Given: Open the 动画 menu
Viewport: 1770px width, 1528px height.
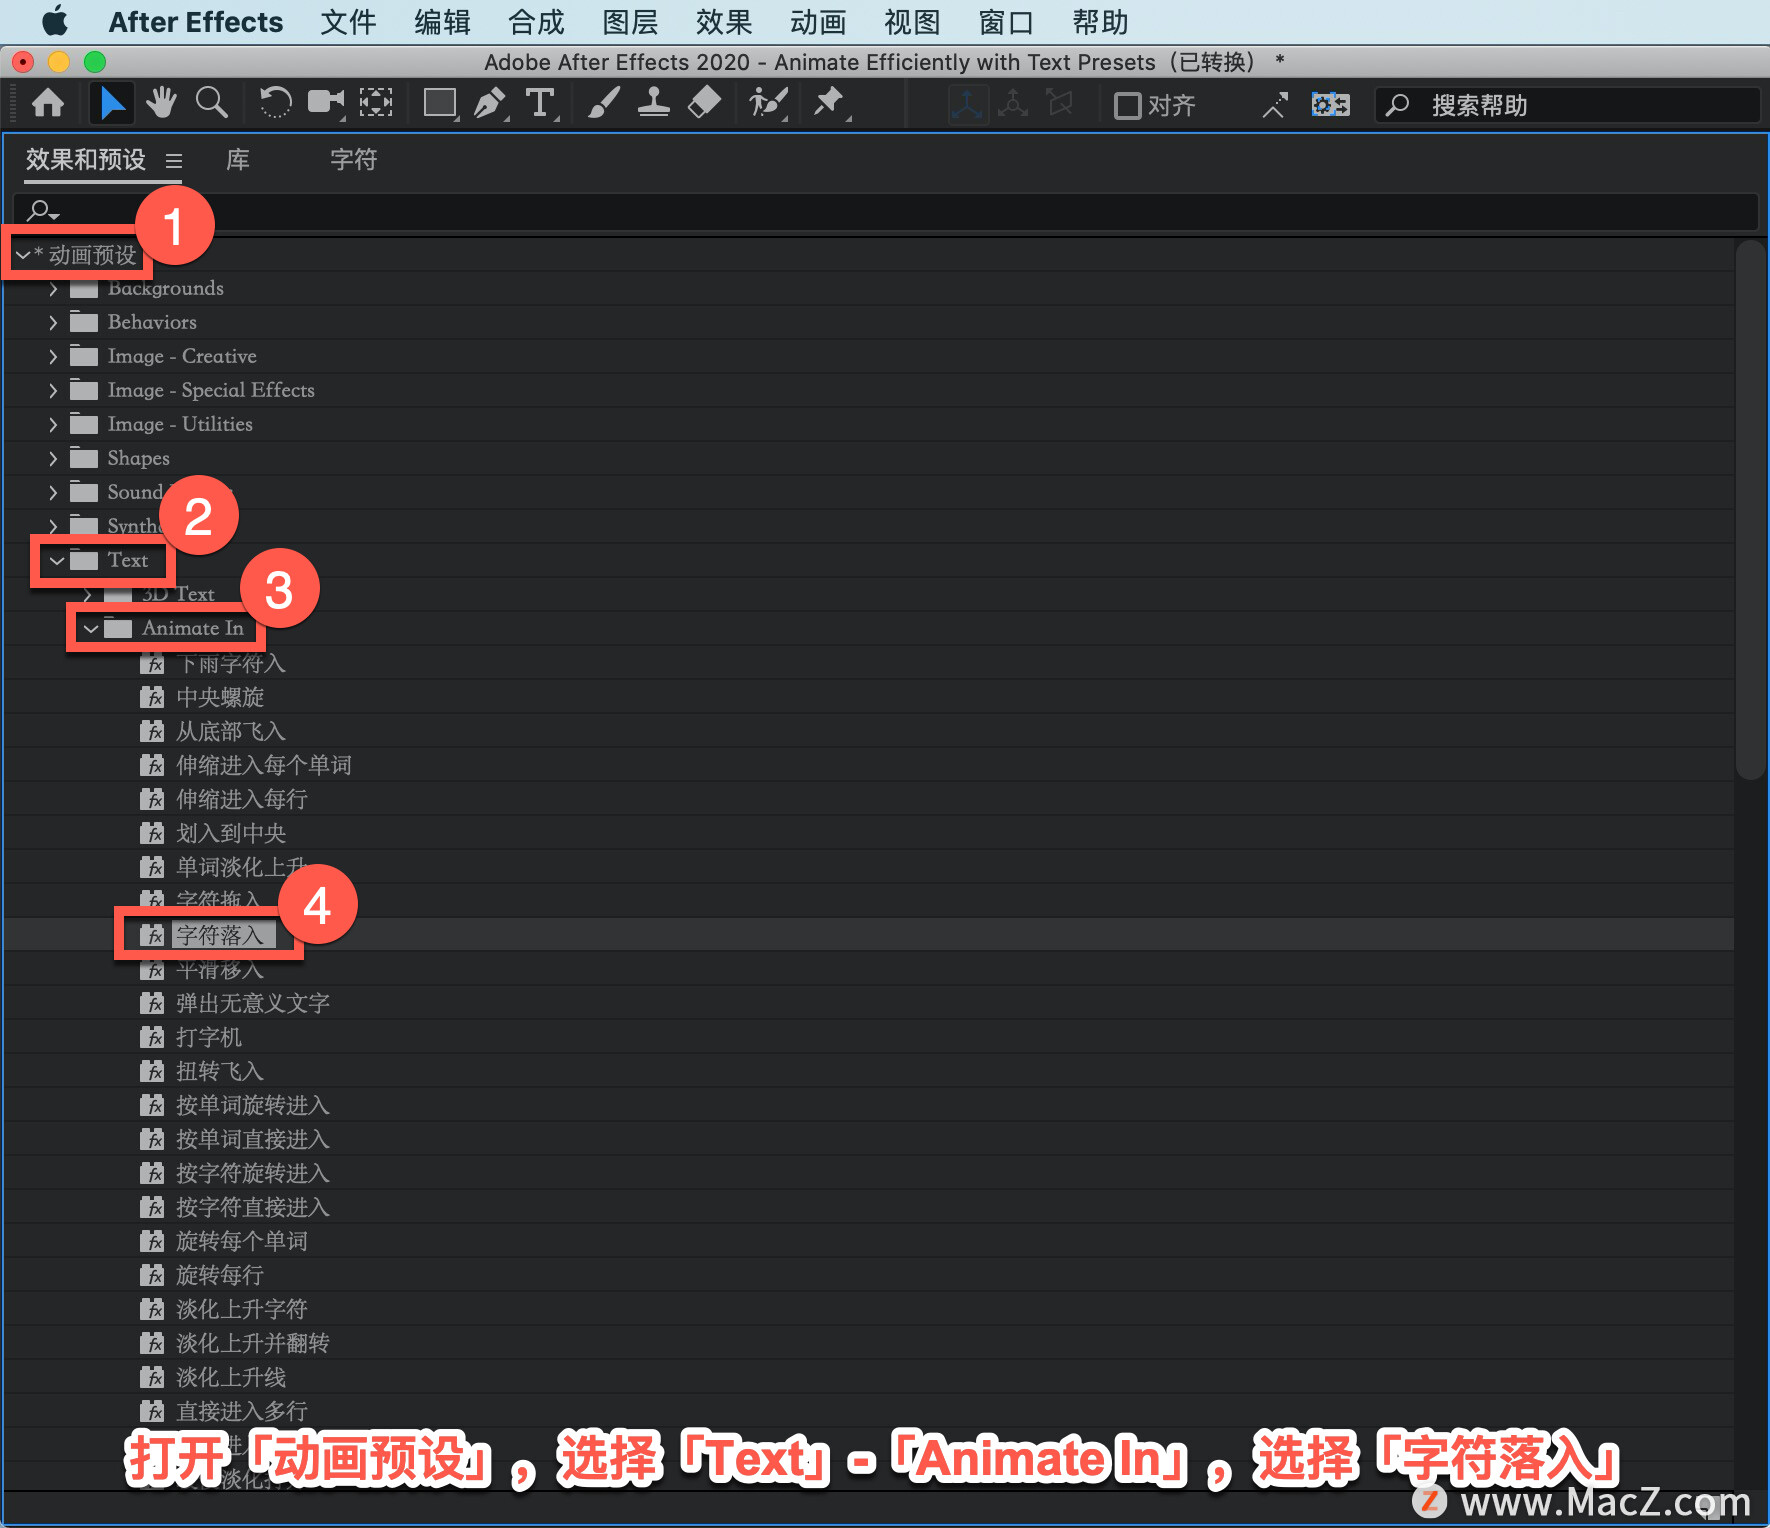Looking at the screenshot, I should 818,22.
